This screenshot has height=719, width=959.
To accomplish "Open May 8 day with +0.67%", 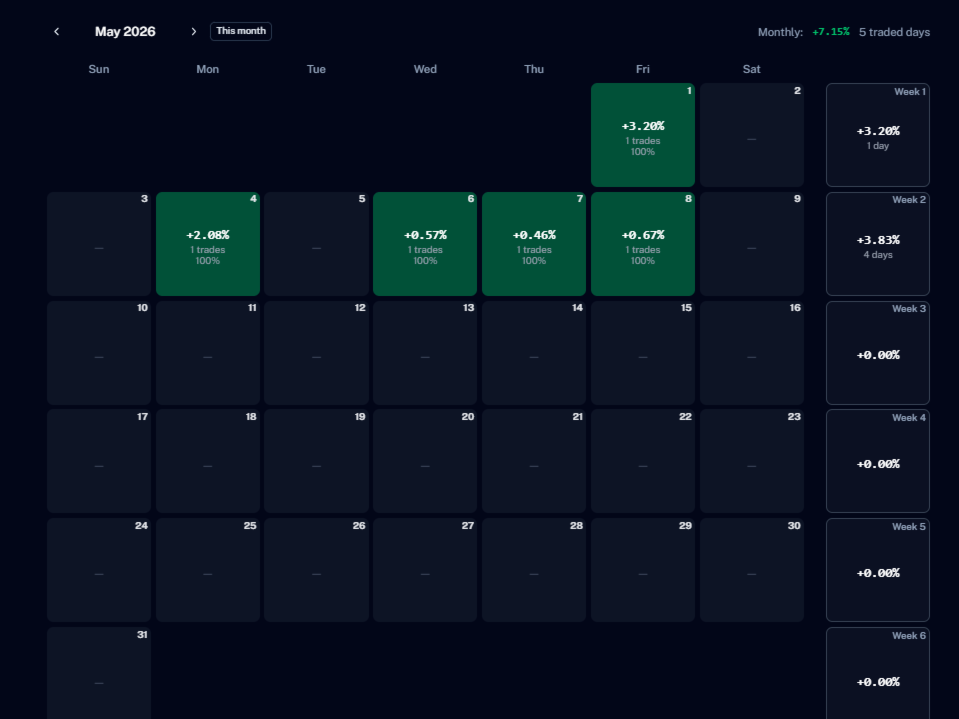I will click(x=643, y=244).
